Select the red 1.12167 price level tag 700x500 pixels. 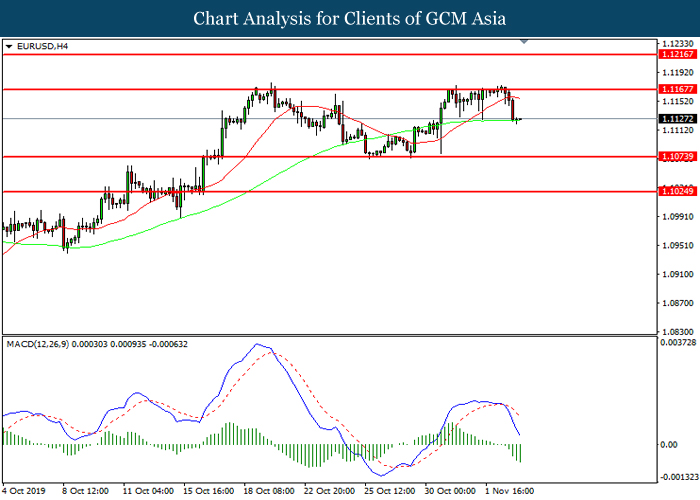[679, 55]
